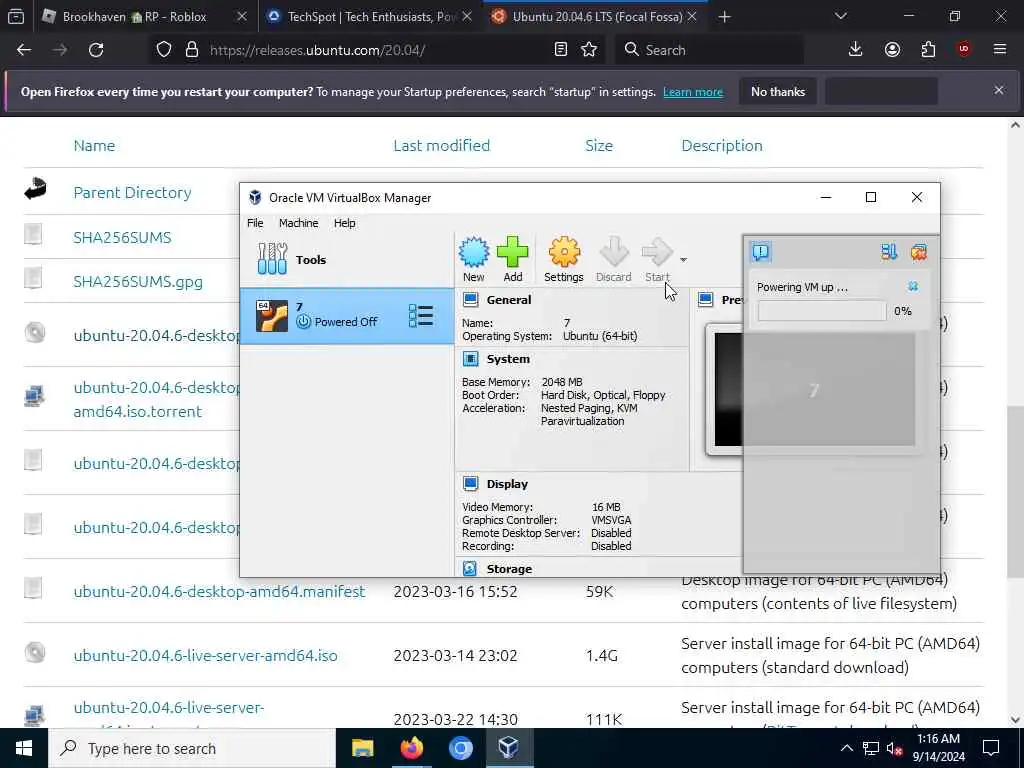Viewport: 1024px width, 768px height.
Task: Open the SHA256SUMS.gpg link
Action: coord(138,282)
